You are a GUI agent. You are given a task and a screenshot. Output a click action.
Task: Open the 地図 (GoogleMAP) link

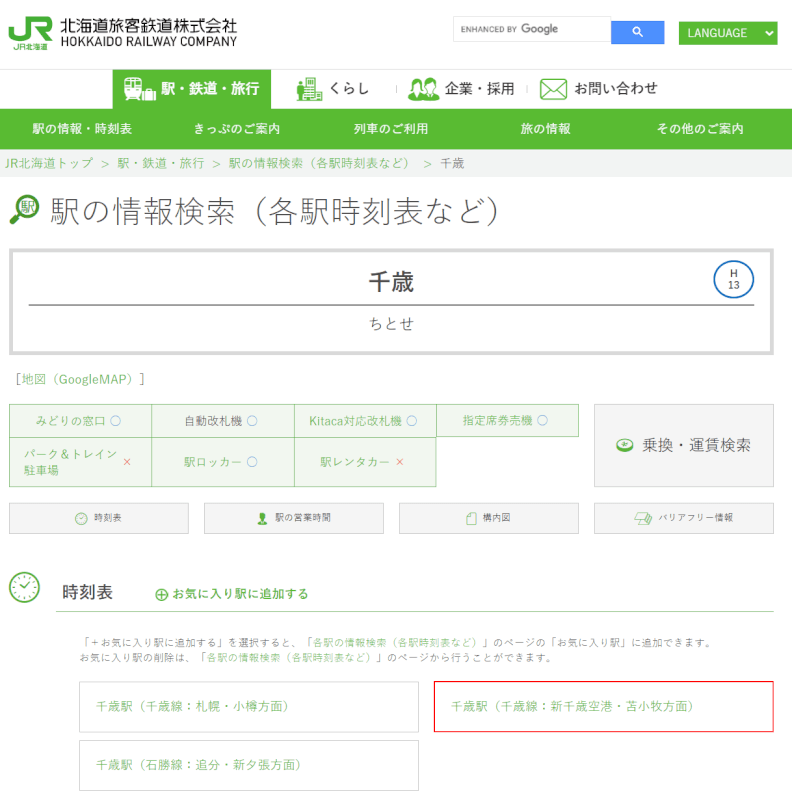pos(80,379)
